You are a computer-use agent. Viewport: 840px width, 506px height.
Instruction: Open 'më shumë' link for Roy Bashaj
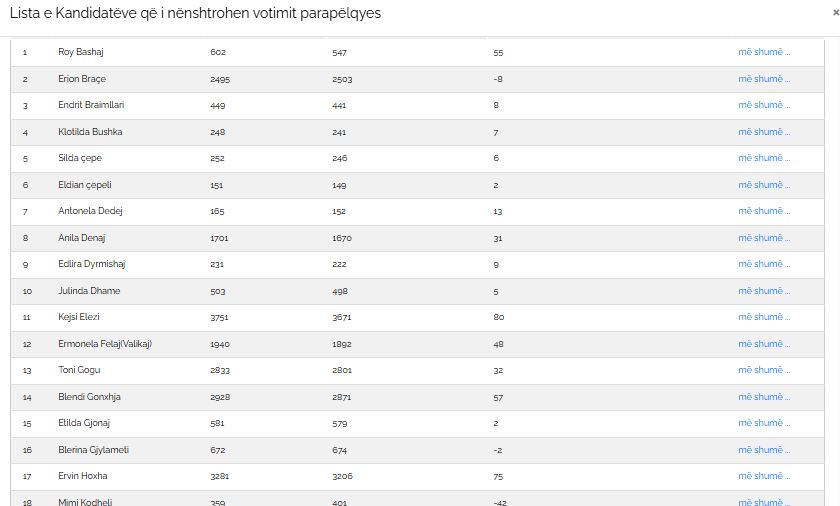pyautogui.click(x=764, y=52)
